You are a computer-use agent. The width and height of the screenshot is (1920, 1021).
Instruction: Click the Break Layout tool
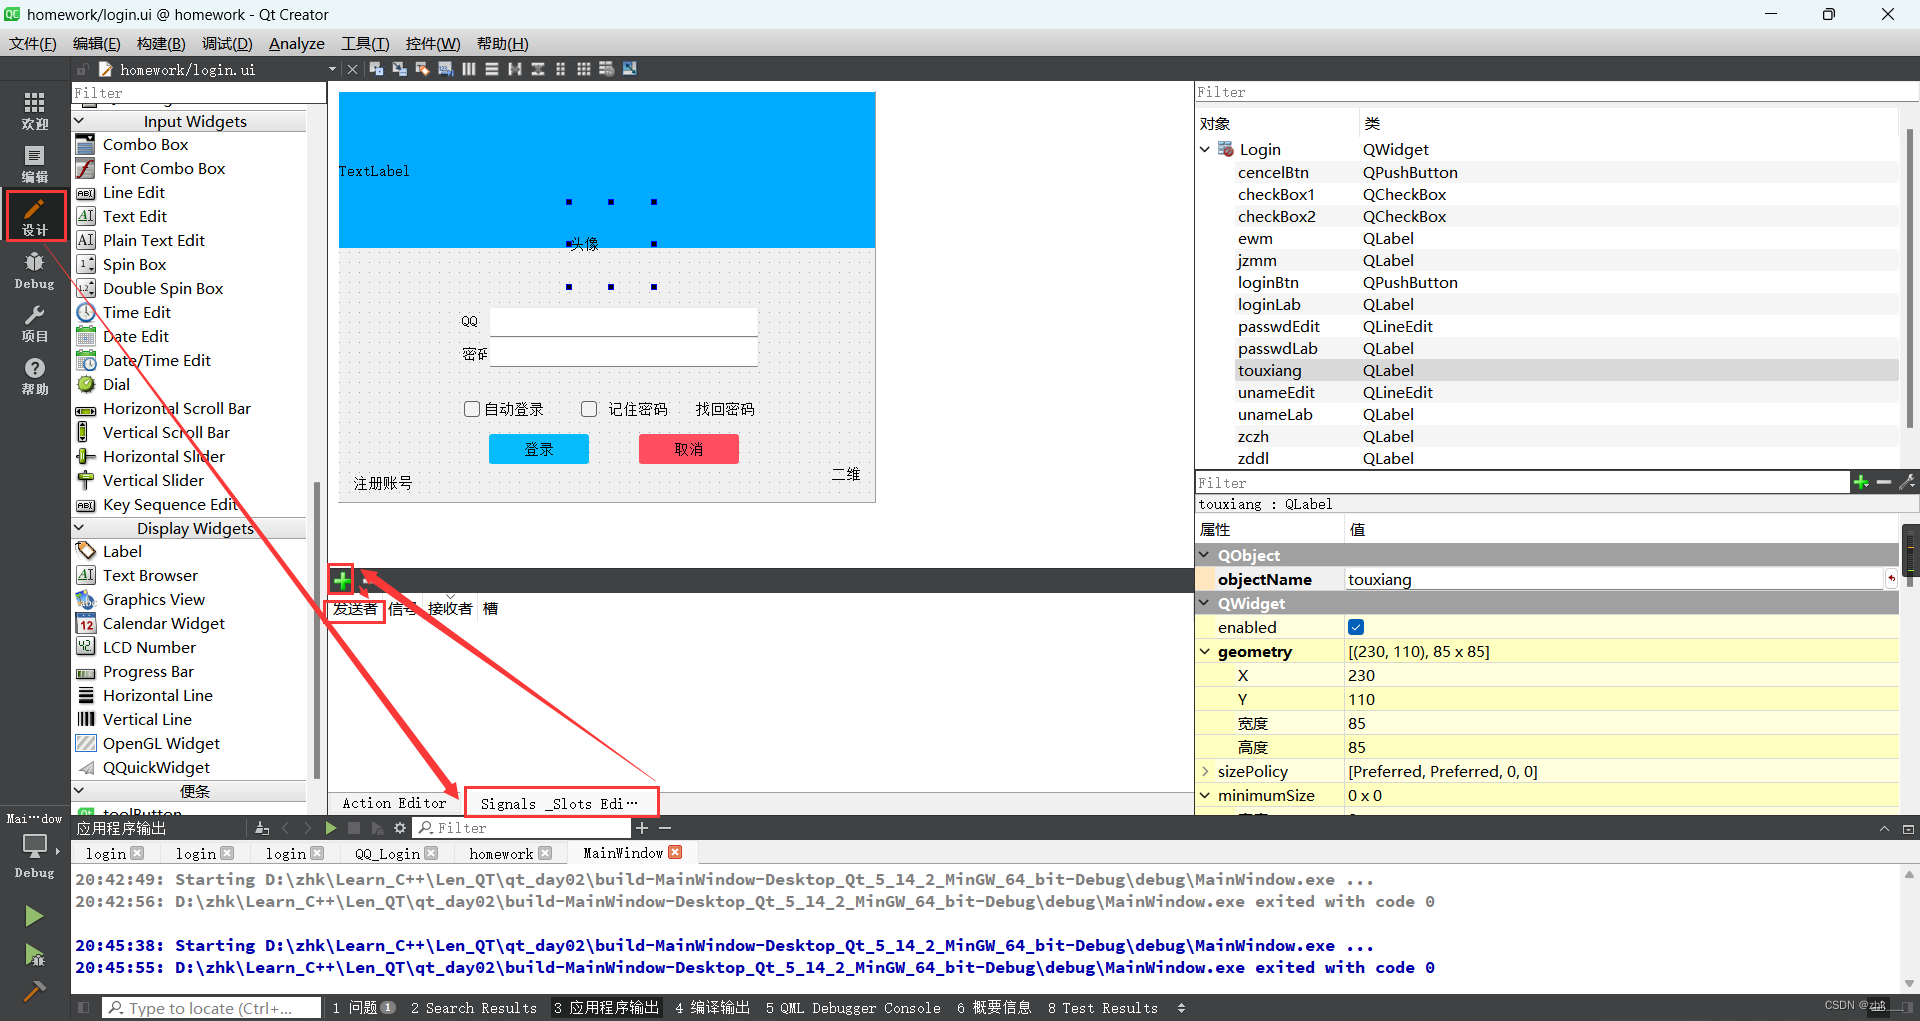tap(606, 69)
